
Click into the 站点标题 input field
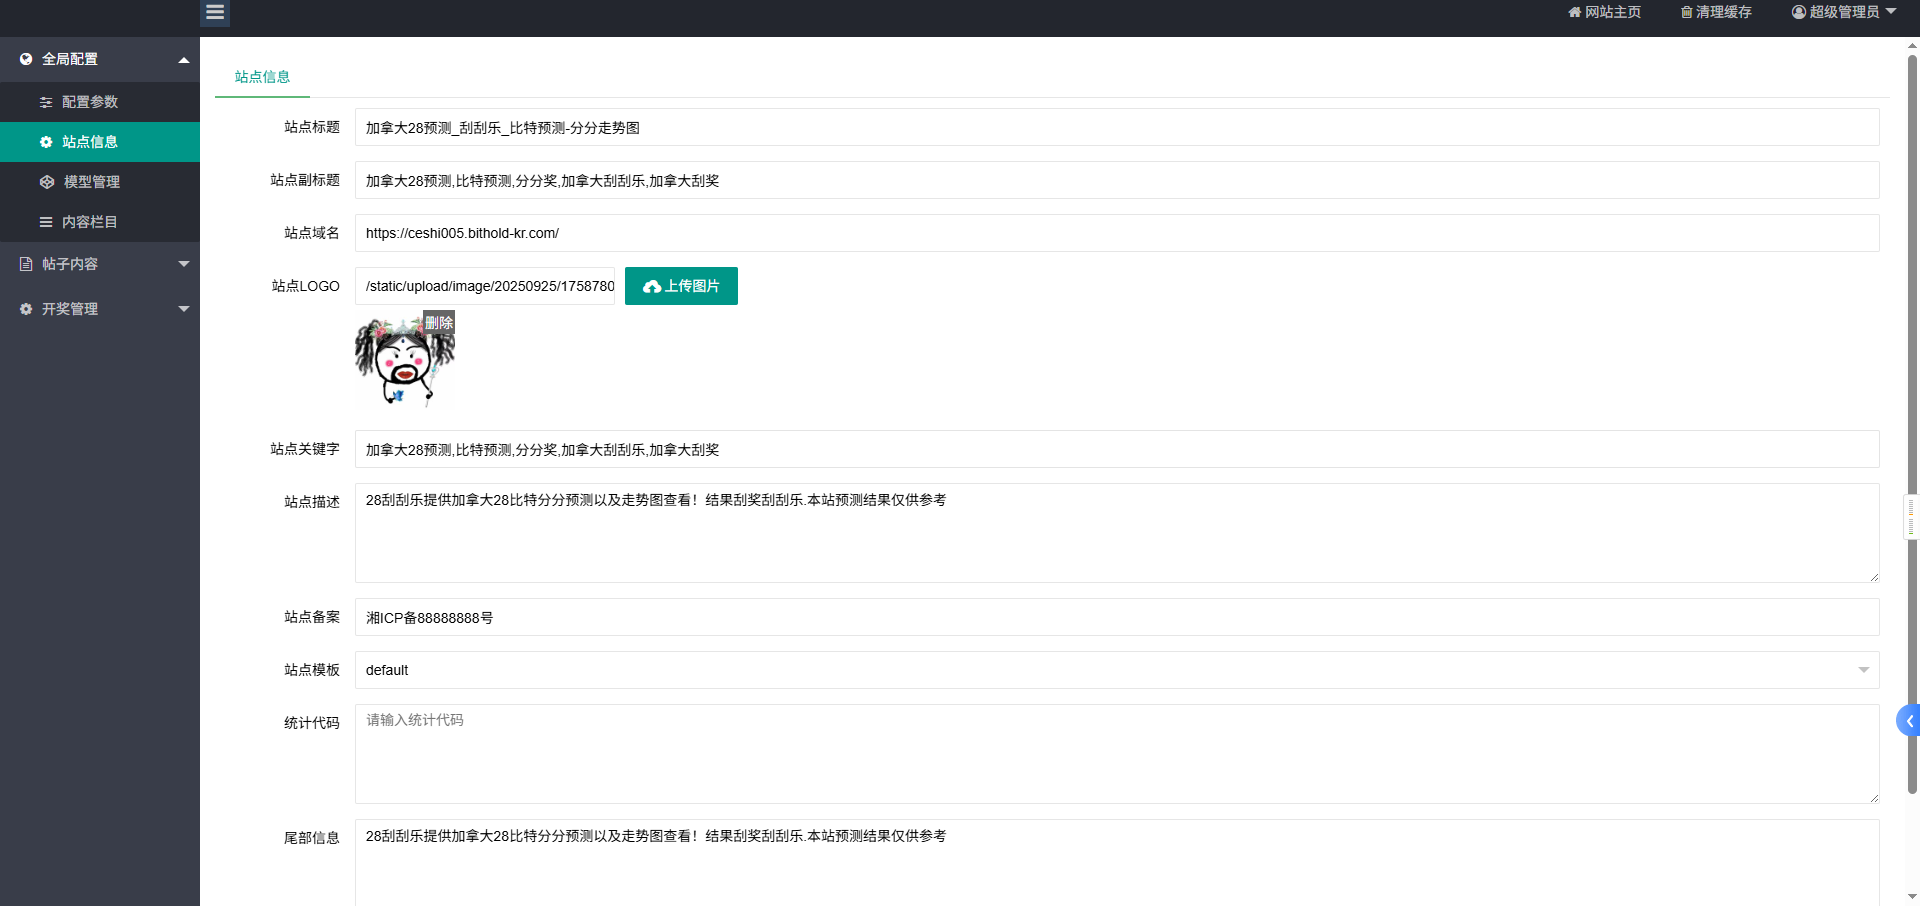pos(1116,128)
